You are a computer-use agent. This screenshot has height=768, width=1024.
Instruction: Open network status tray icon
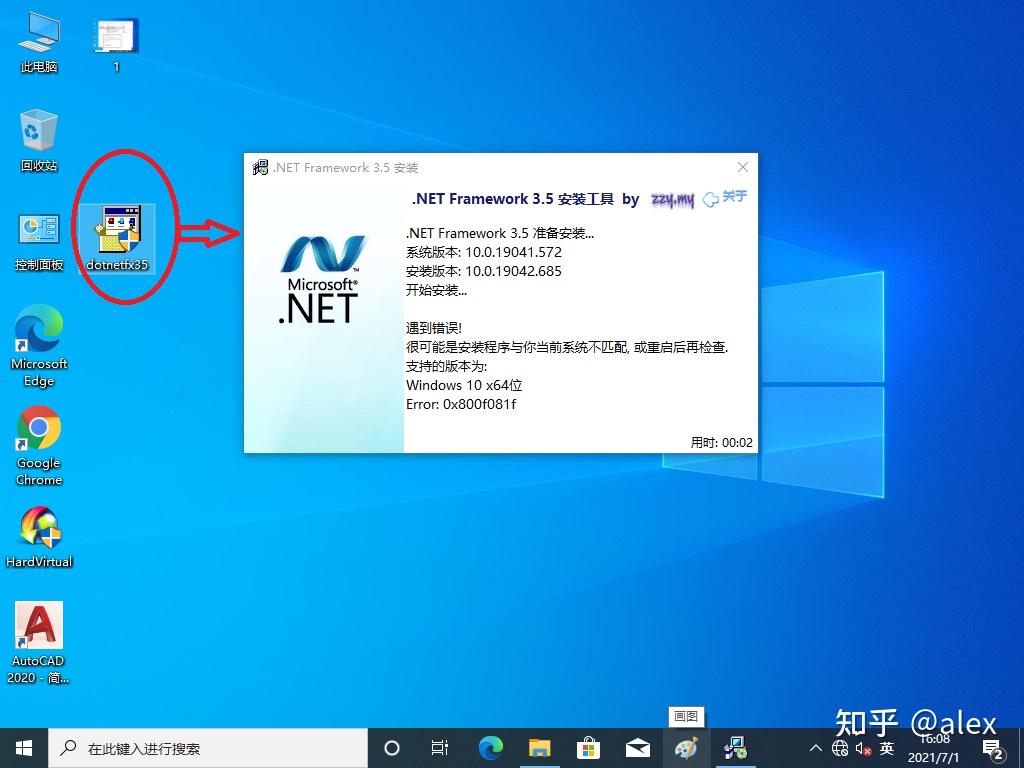(x=840, y=748)
